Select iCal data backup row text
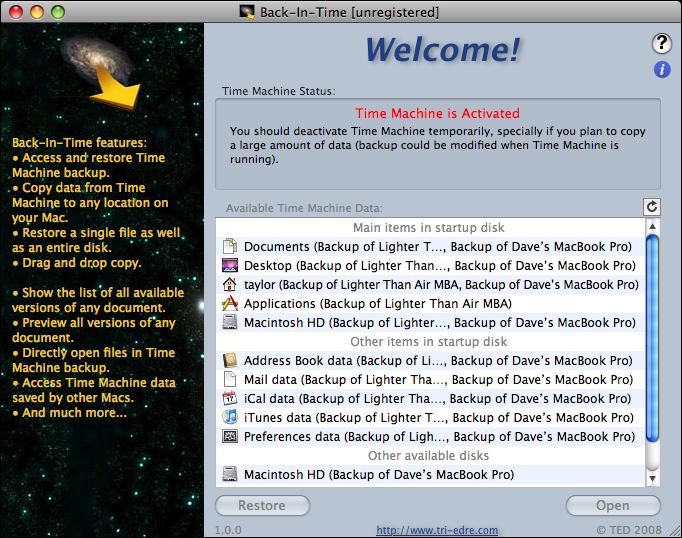The height and width of the screenshot is (538, 682). coord(438,398)
